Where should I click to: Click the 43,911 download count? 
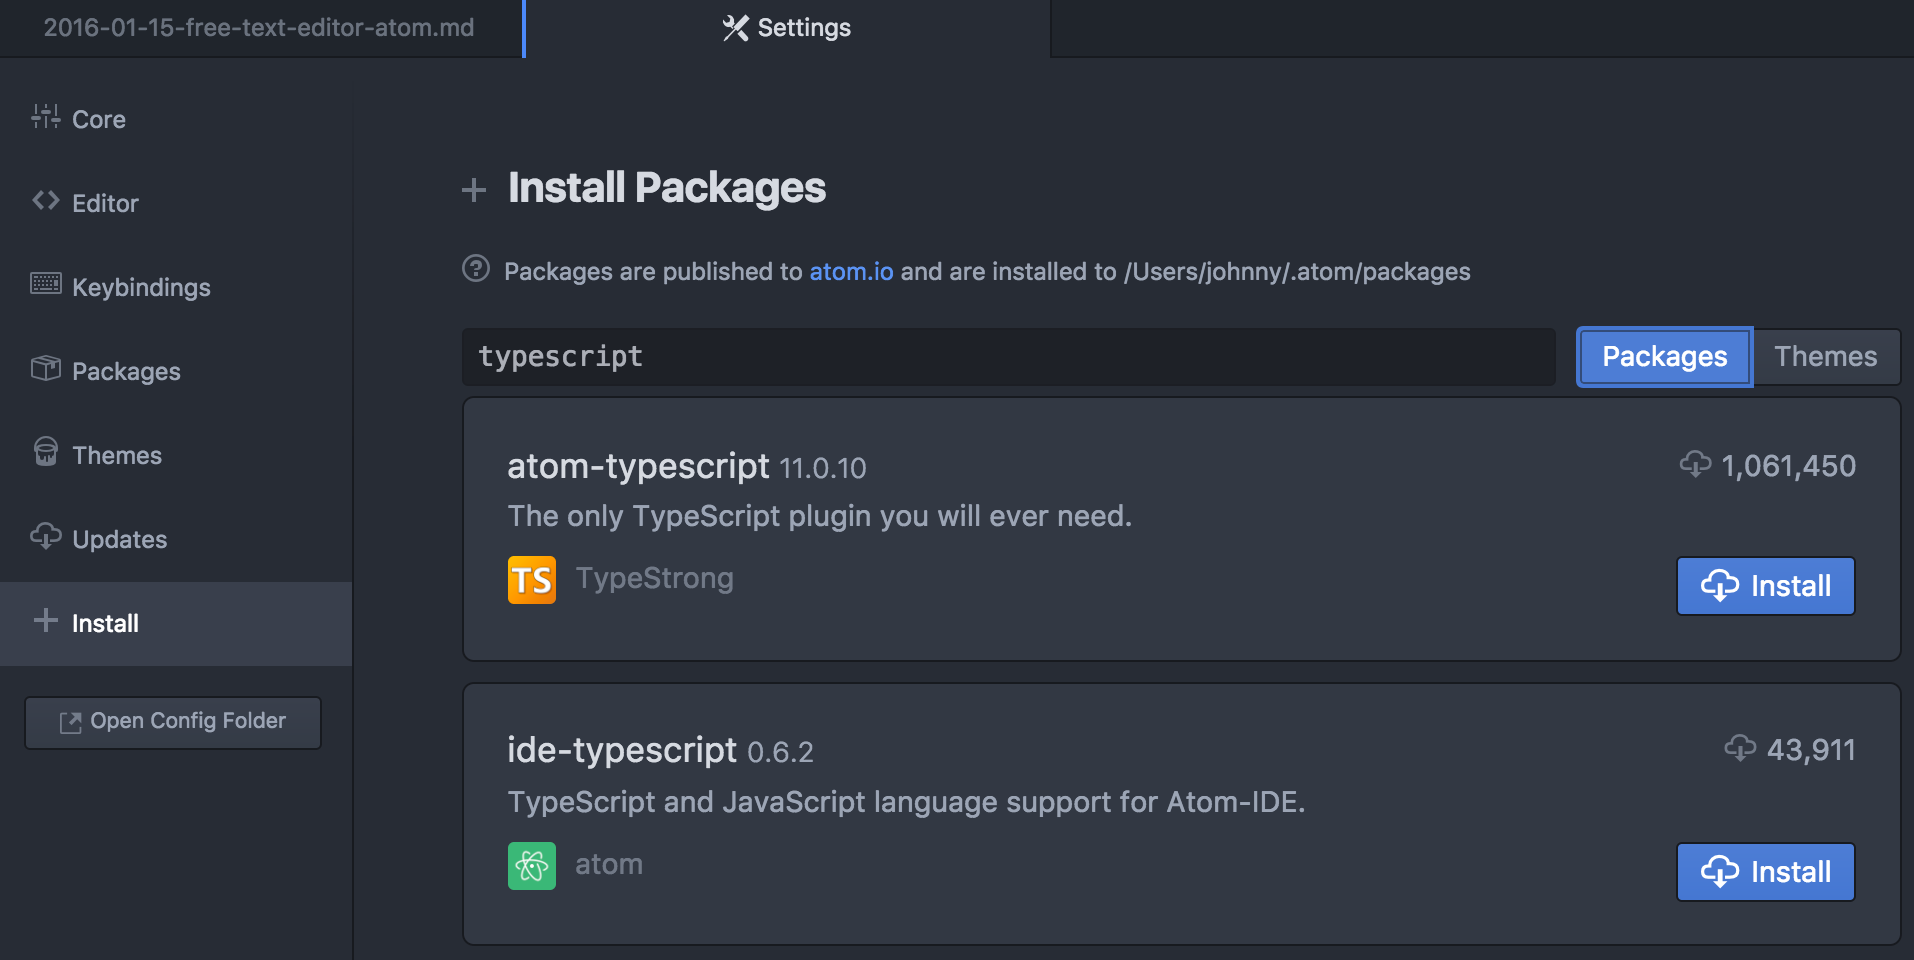1811,750
